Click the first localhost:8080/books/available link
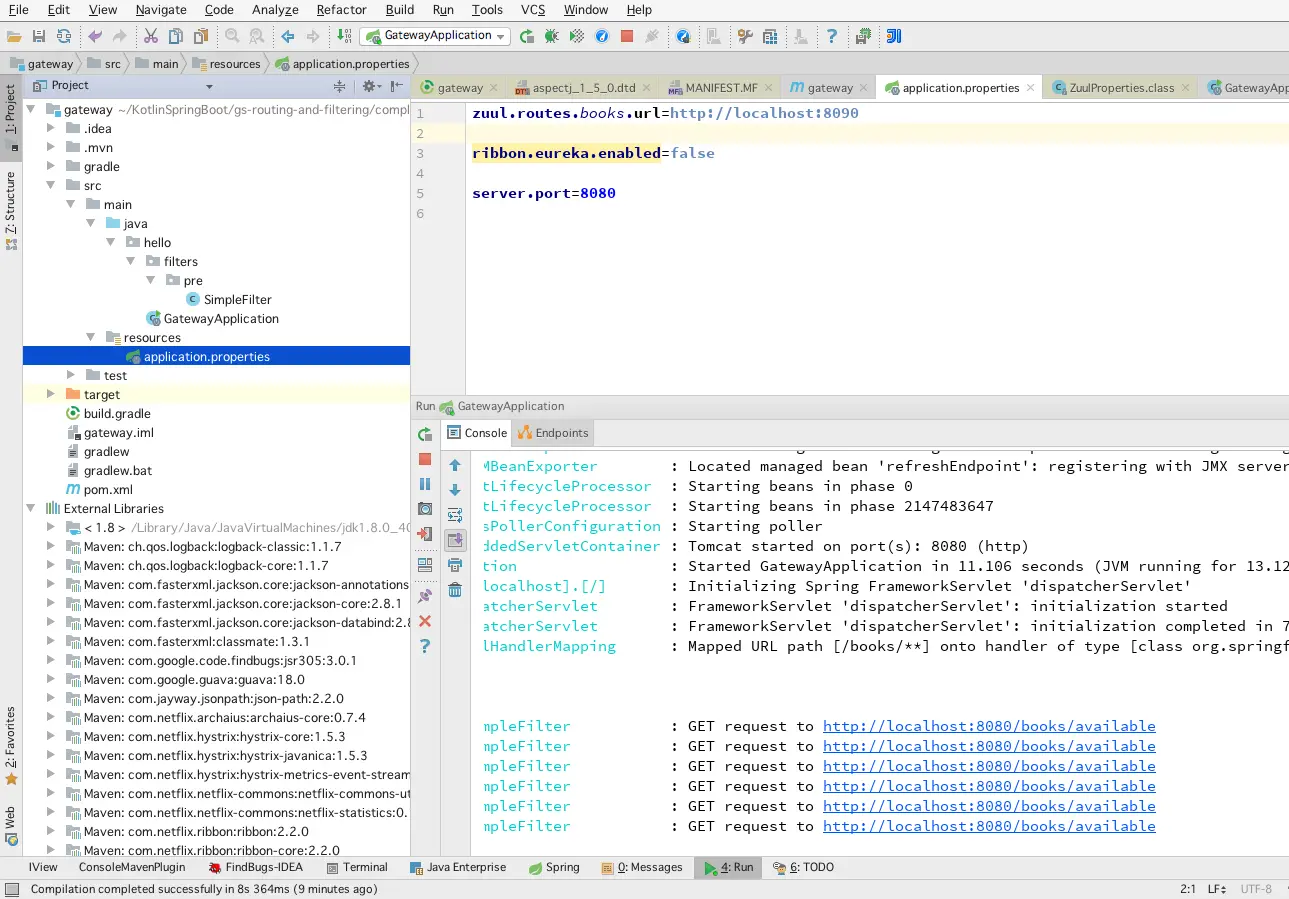The image size is (1289, 899). pyautogui.click(x=988, y=726)
